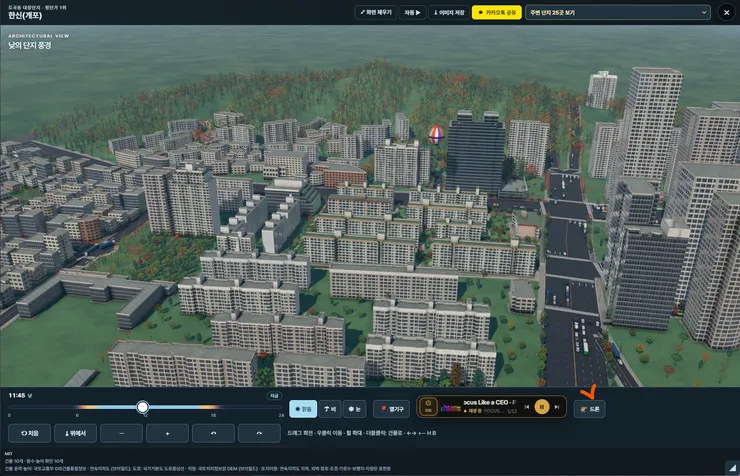Zoom out with the minus button
Image resolution: width=740 pixels, height=476 pixels.
(121, 433)
